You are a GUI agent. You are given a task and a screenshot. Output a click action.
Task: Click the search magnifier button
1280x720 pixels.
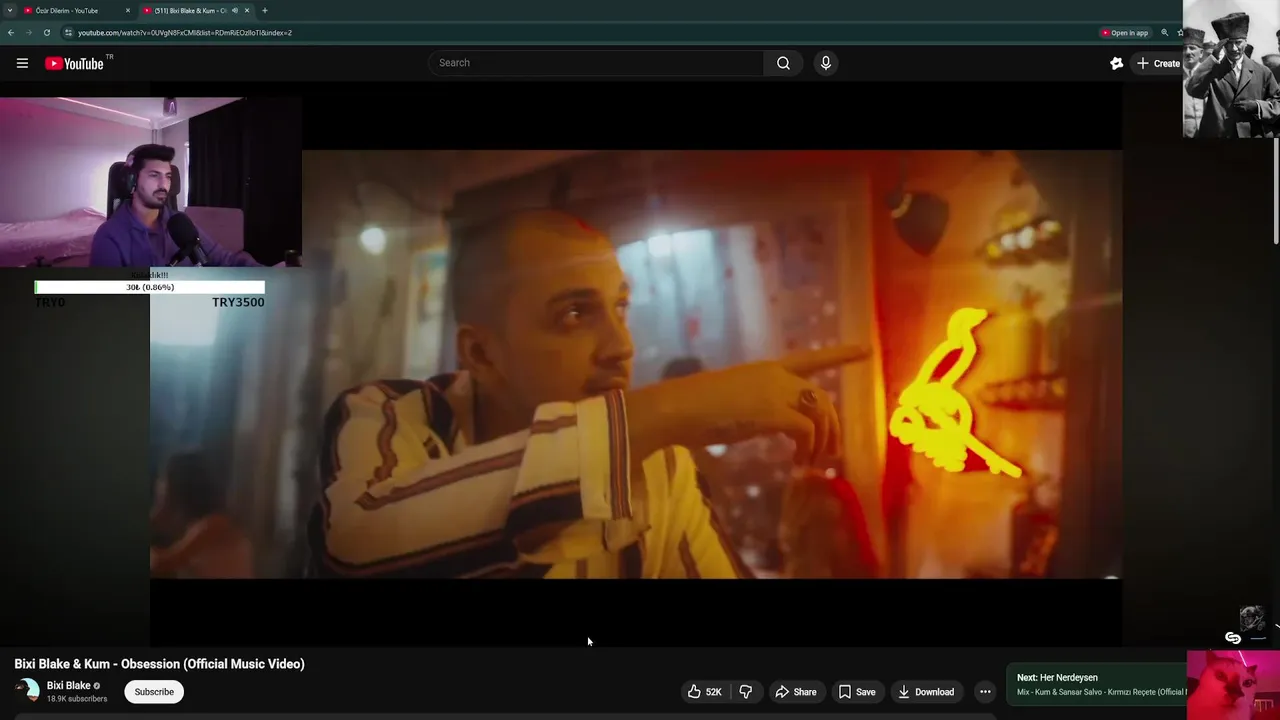[783, 63]
